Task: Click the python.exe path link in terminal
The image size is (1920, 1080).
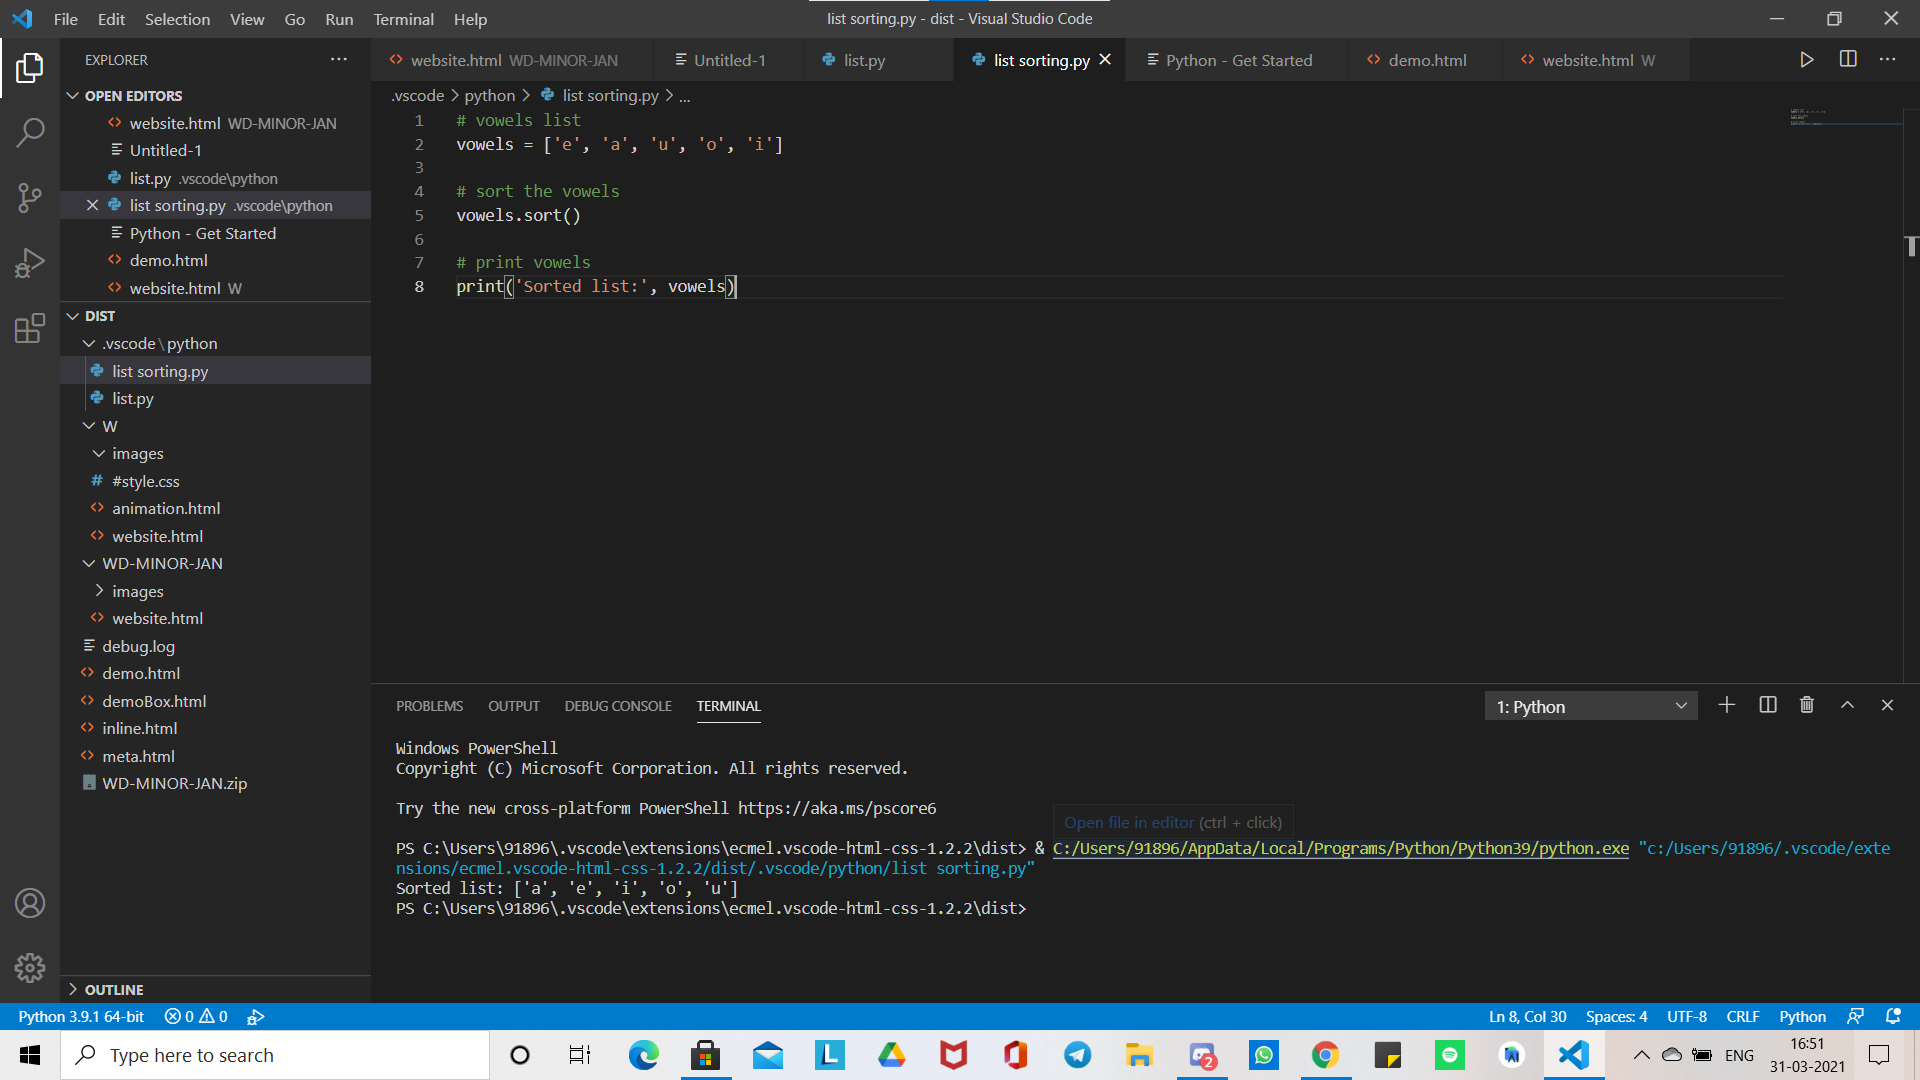Action: (1340, 849)
